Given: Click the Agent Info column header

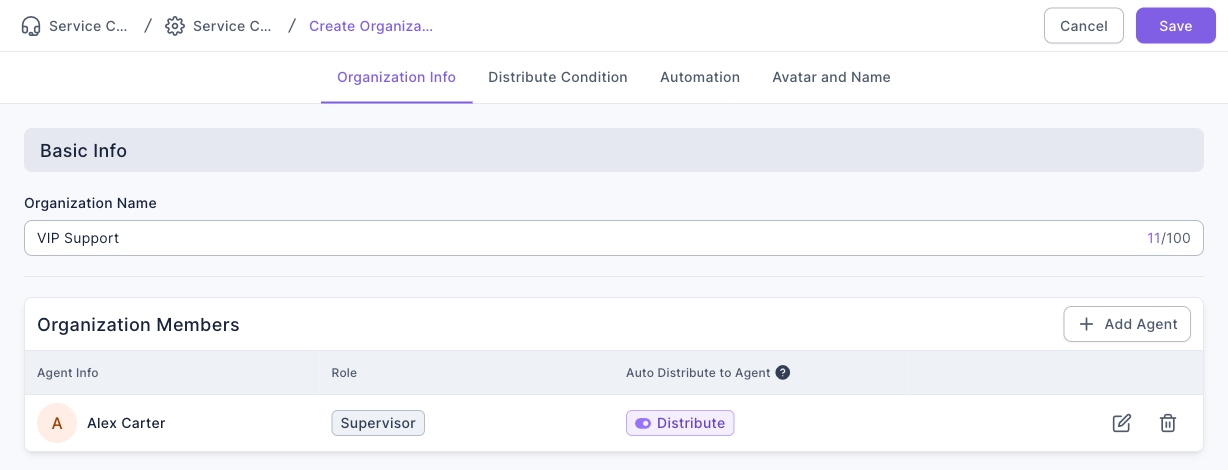Looking at the screenshot, I should point(68,373).
